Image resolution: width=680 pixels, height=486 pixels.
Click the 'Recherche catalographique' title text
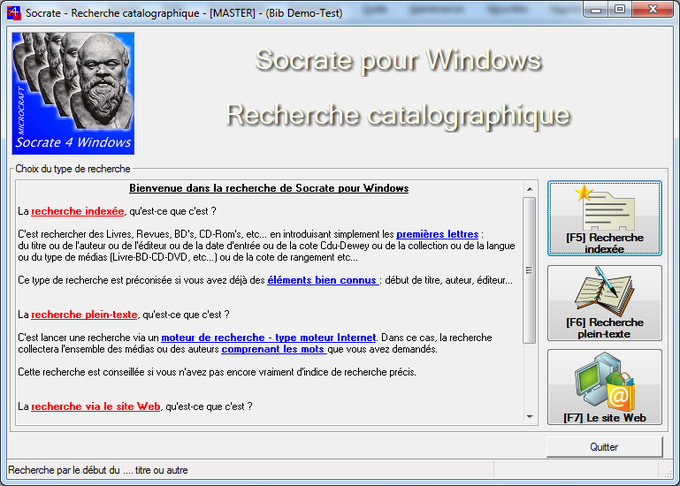tap(398, 115)
